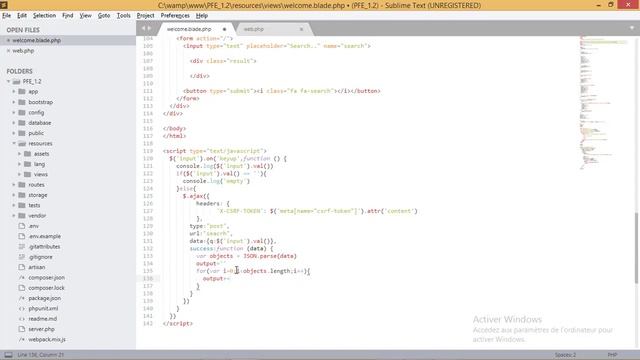Open the Selection menu
The image size is (640, 360).
coord(44,16)
